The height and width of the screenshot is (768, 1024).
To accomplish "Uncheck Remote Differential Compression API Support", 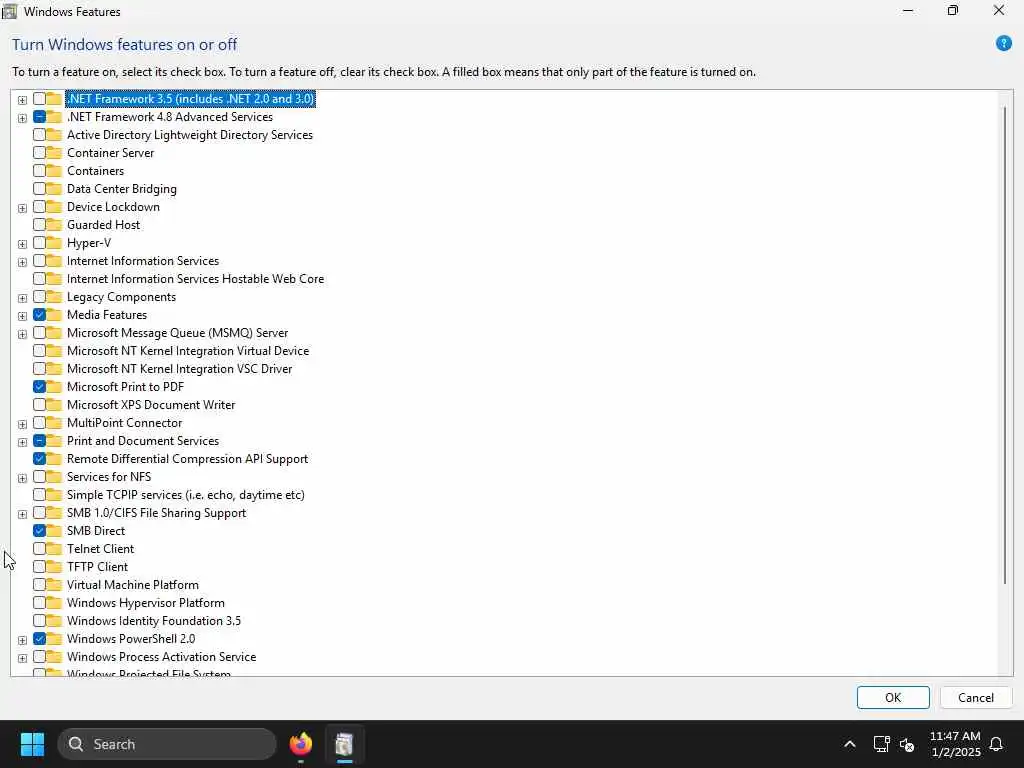I will [x=39, y=458].
